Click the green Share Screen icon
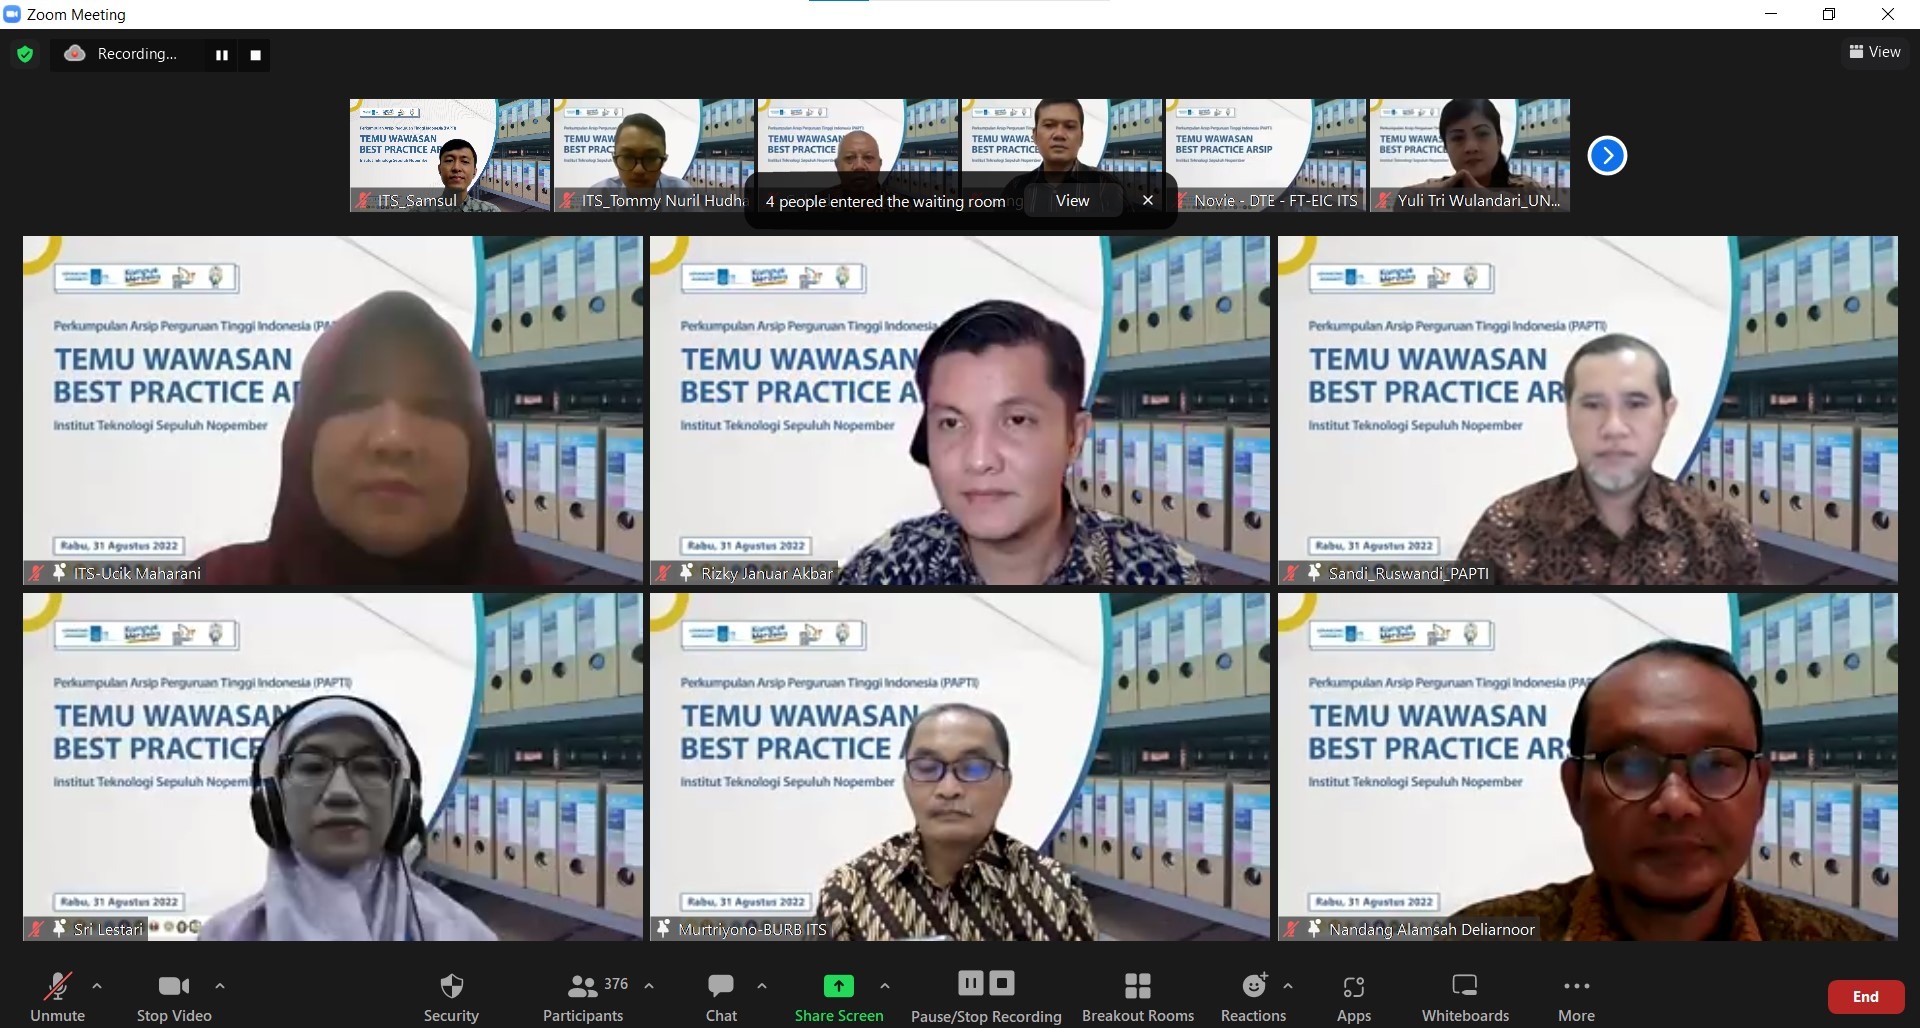This screenshot has height=1028, width=1920. (838, 987)
